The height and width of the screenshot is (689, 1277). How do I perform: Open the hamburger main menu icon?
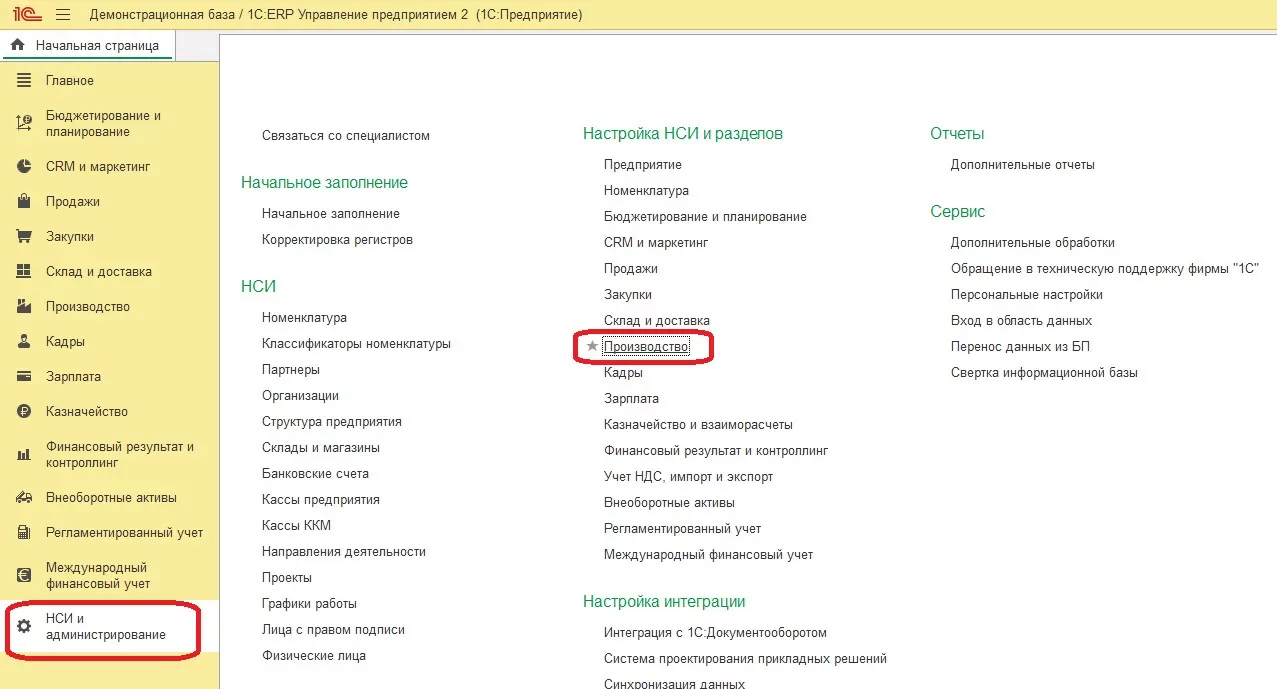pos(63,15)
